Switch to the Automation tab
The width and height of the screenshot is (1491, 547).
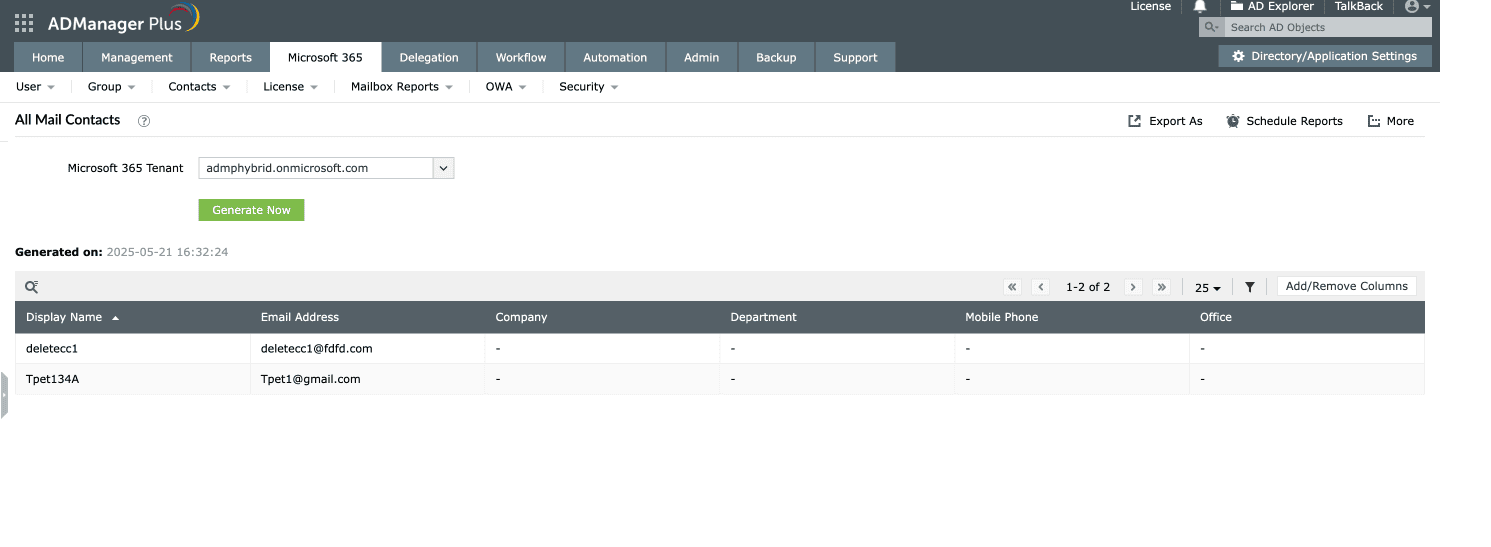click(615, 57)
